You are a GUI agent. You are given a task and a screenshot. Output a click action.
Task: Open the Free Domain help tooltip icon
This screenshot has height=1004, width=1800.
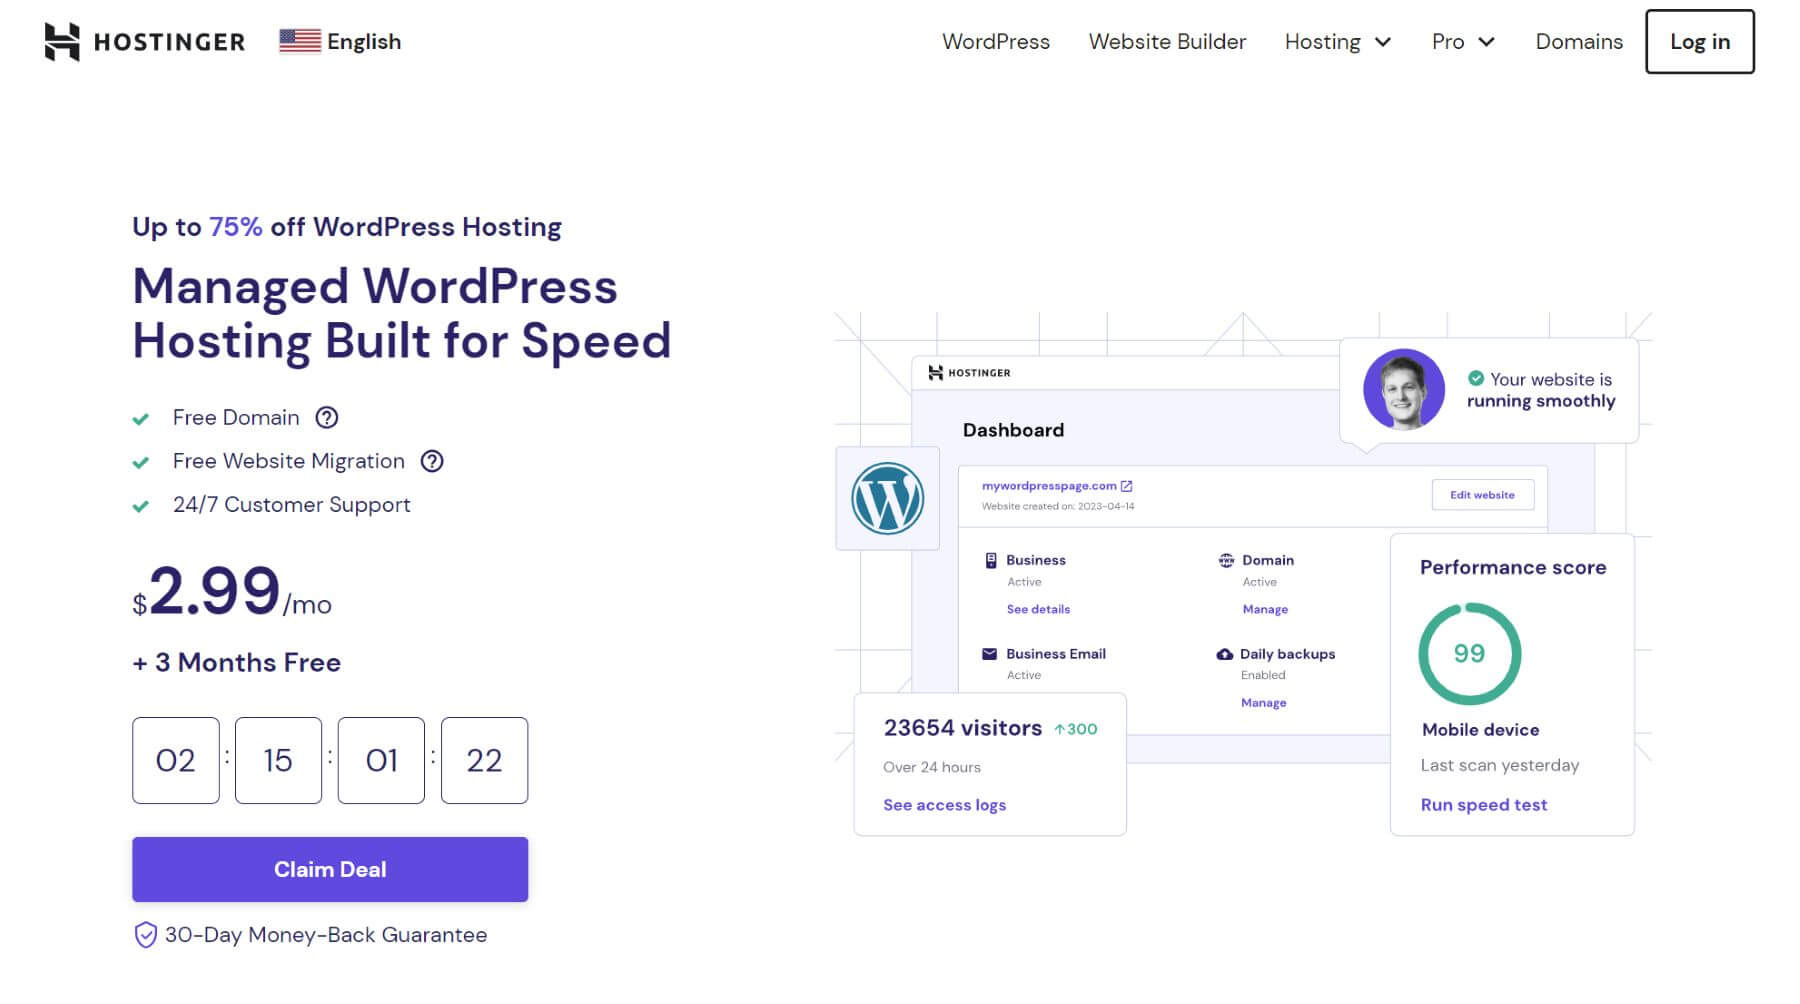click(326, 417)
